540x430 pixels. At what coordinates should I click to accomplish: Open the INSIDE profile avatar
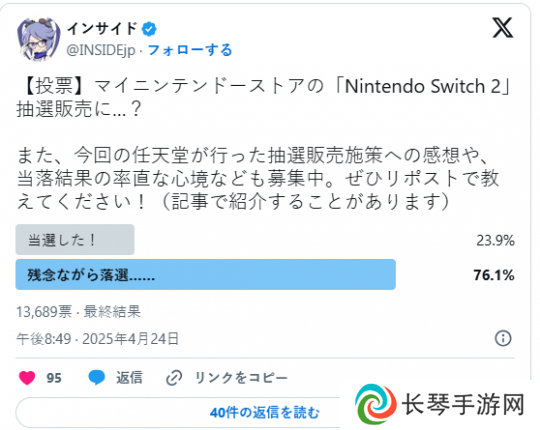point(39,40)
